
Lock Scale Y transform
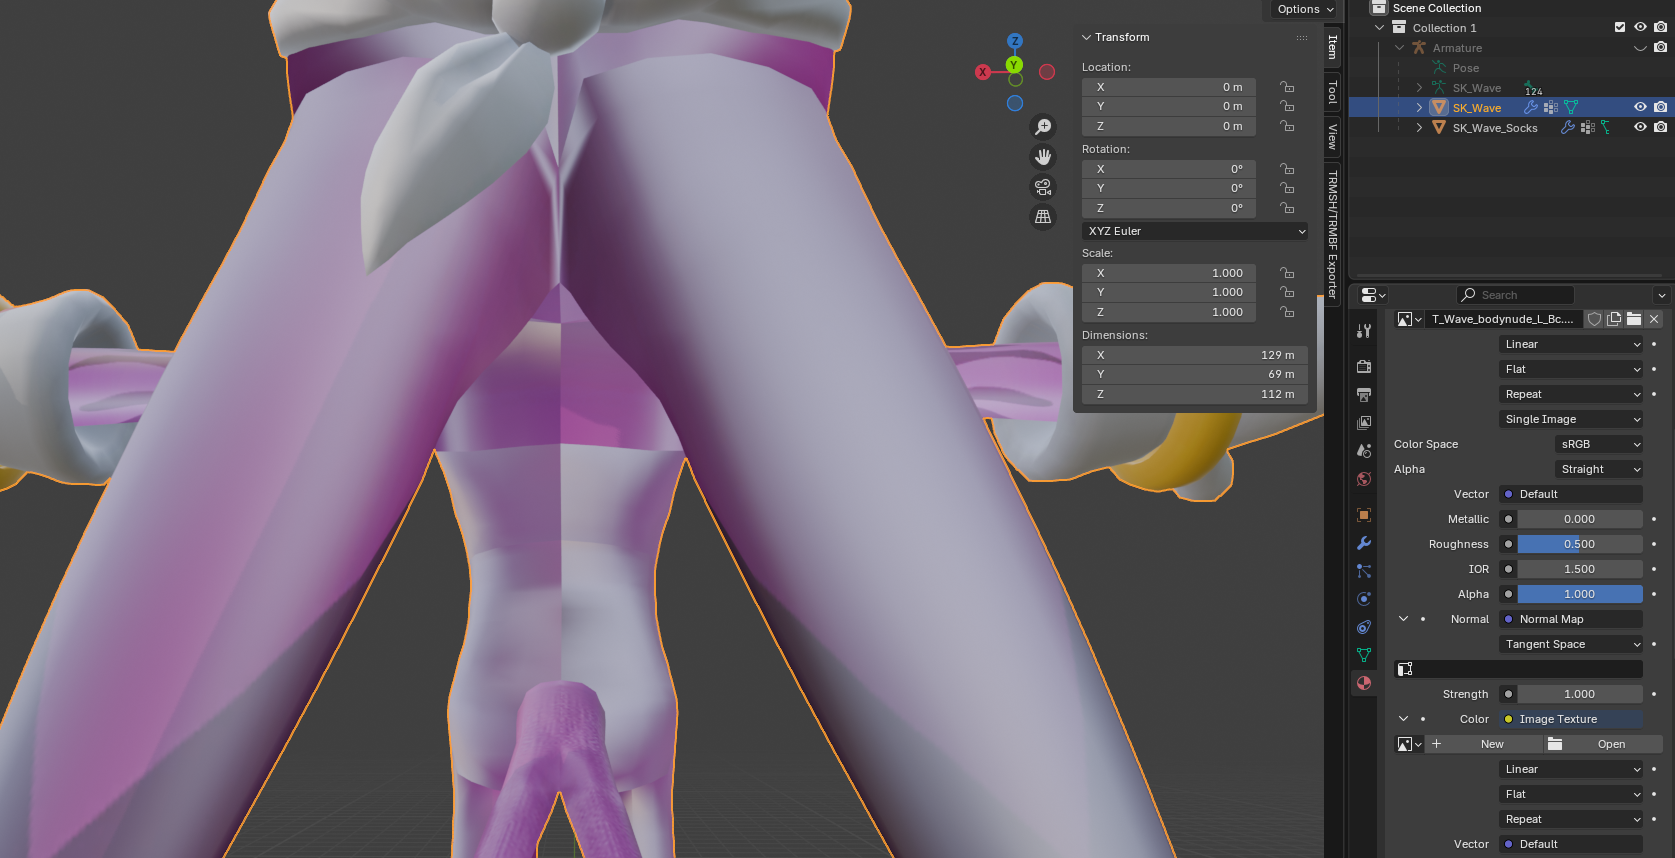tap(1287, 292)
